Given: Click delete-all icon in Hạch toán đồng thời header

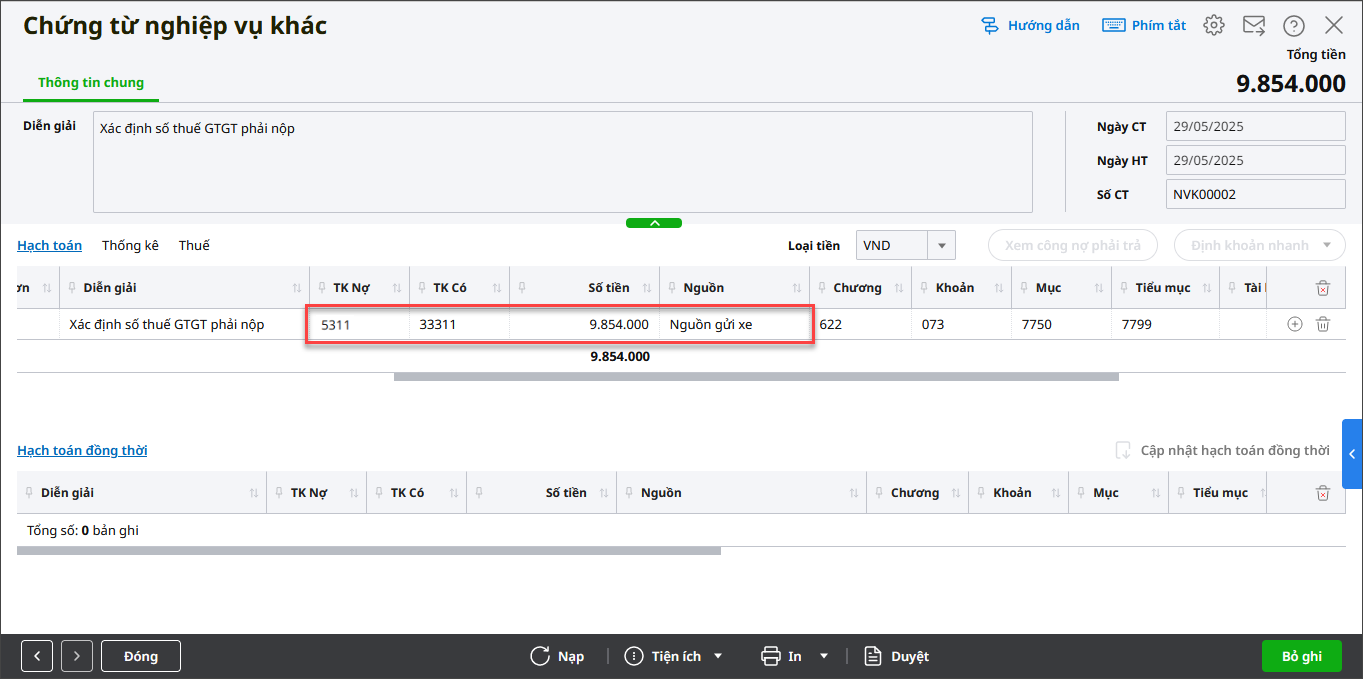Looking at the screenshot, I should point(1323,493).
